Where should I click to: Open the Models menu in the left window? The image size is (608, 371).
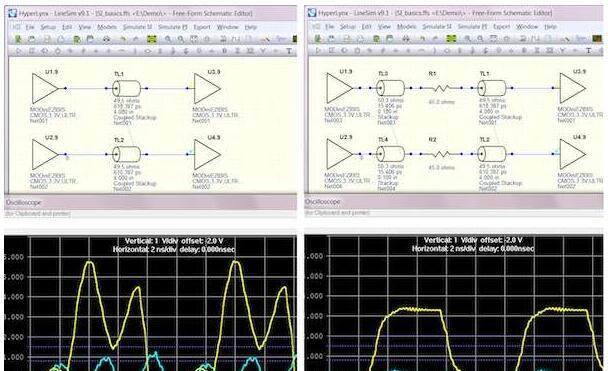pyautogui.click(x=107, y=27)
